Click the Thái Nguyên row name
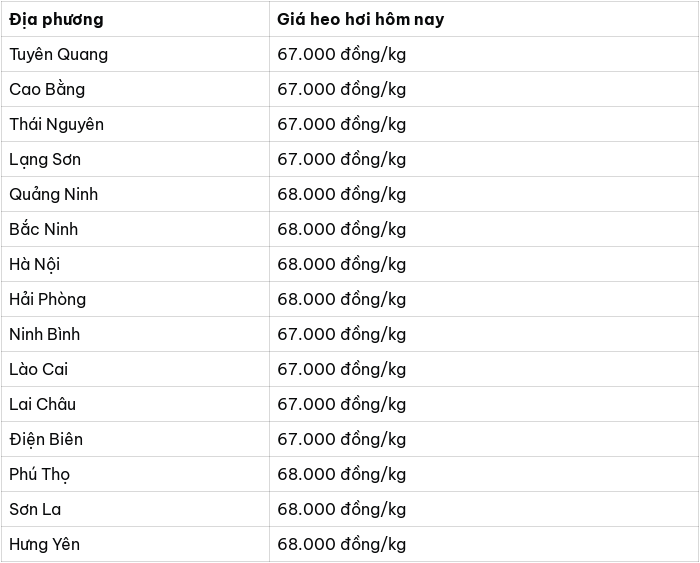700x563 pixels. click(57, 124)
